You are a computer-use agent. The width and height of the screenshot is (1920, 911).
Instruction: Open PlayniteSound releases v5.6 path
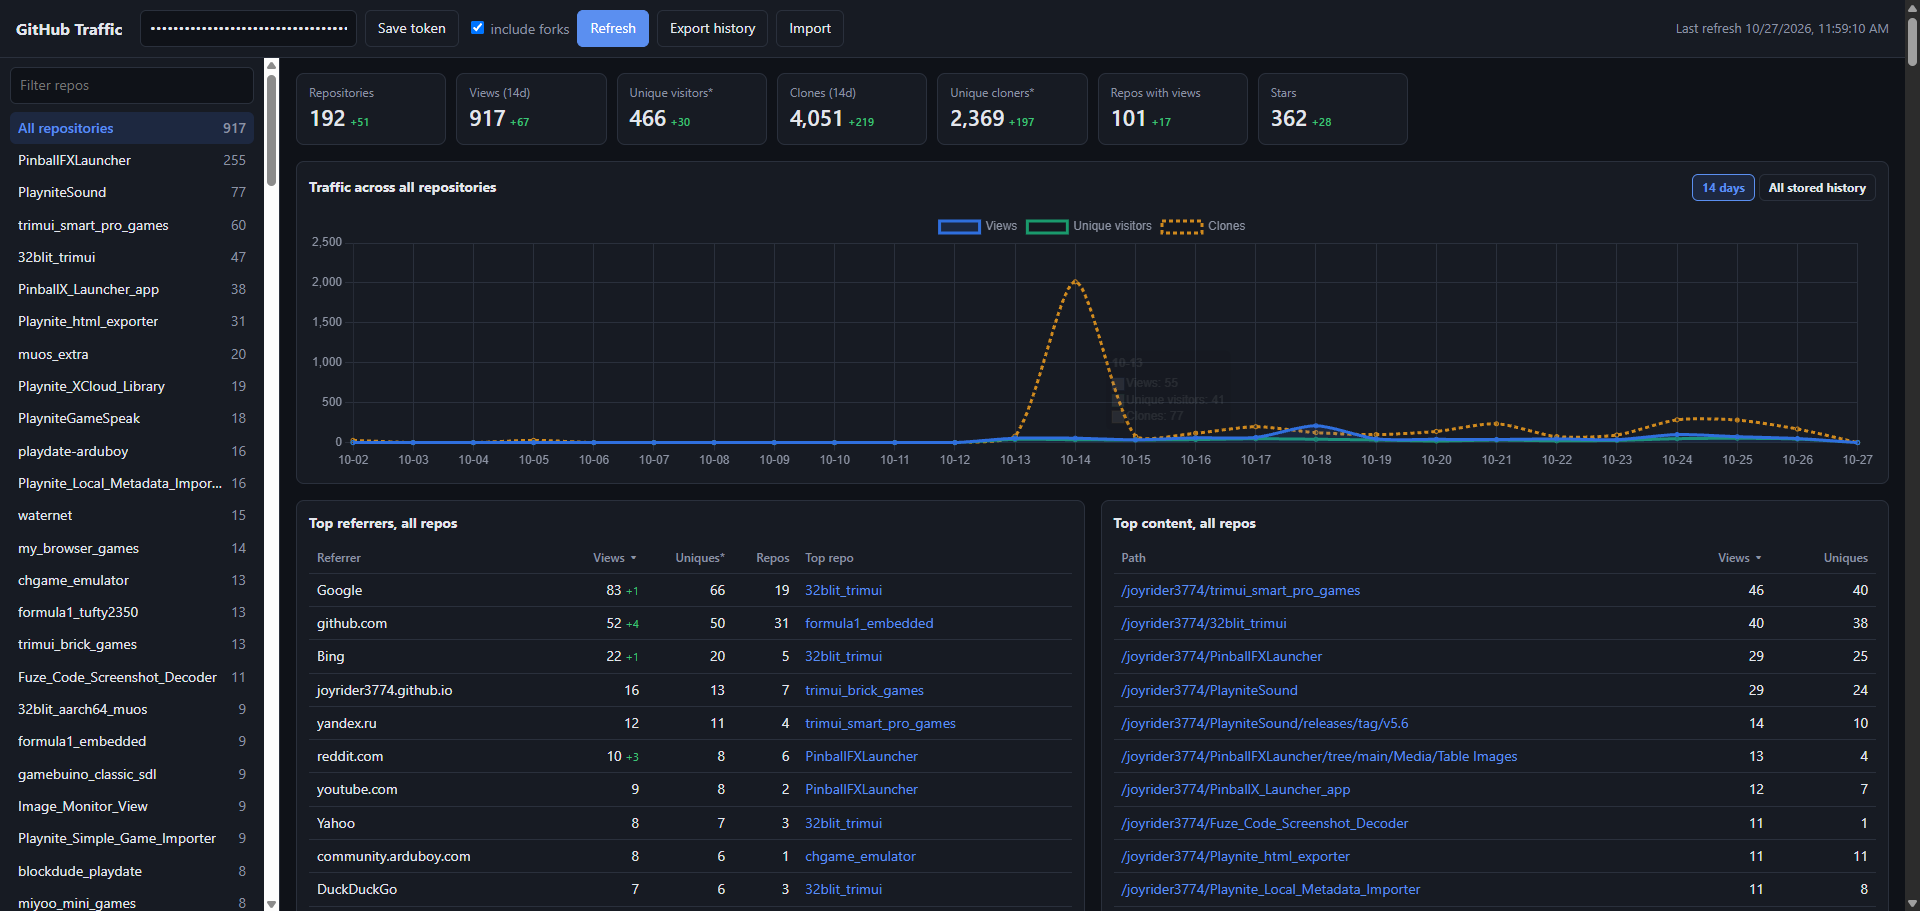tap(1265, 723)
